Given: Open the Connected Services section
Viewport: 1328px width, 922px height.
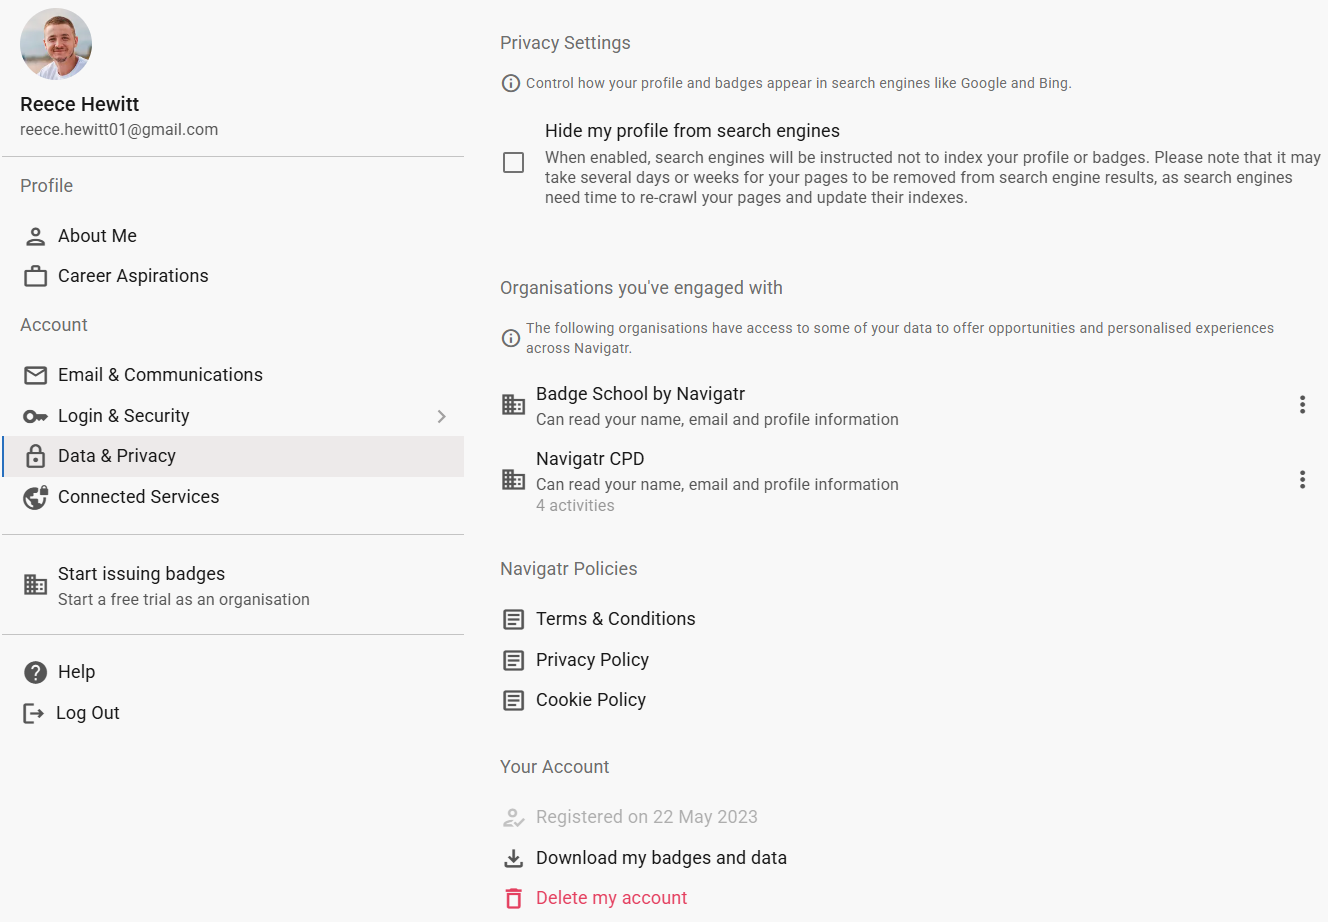Looking at the screenshot, I should tap(138, 497).
